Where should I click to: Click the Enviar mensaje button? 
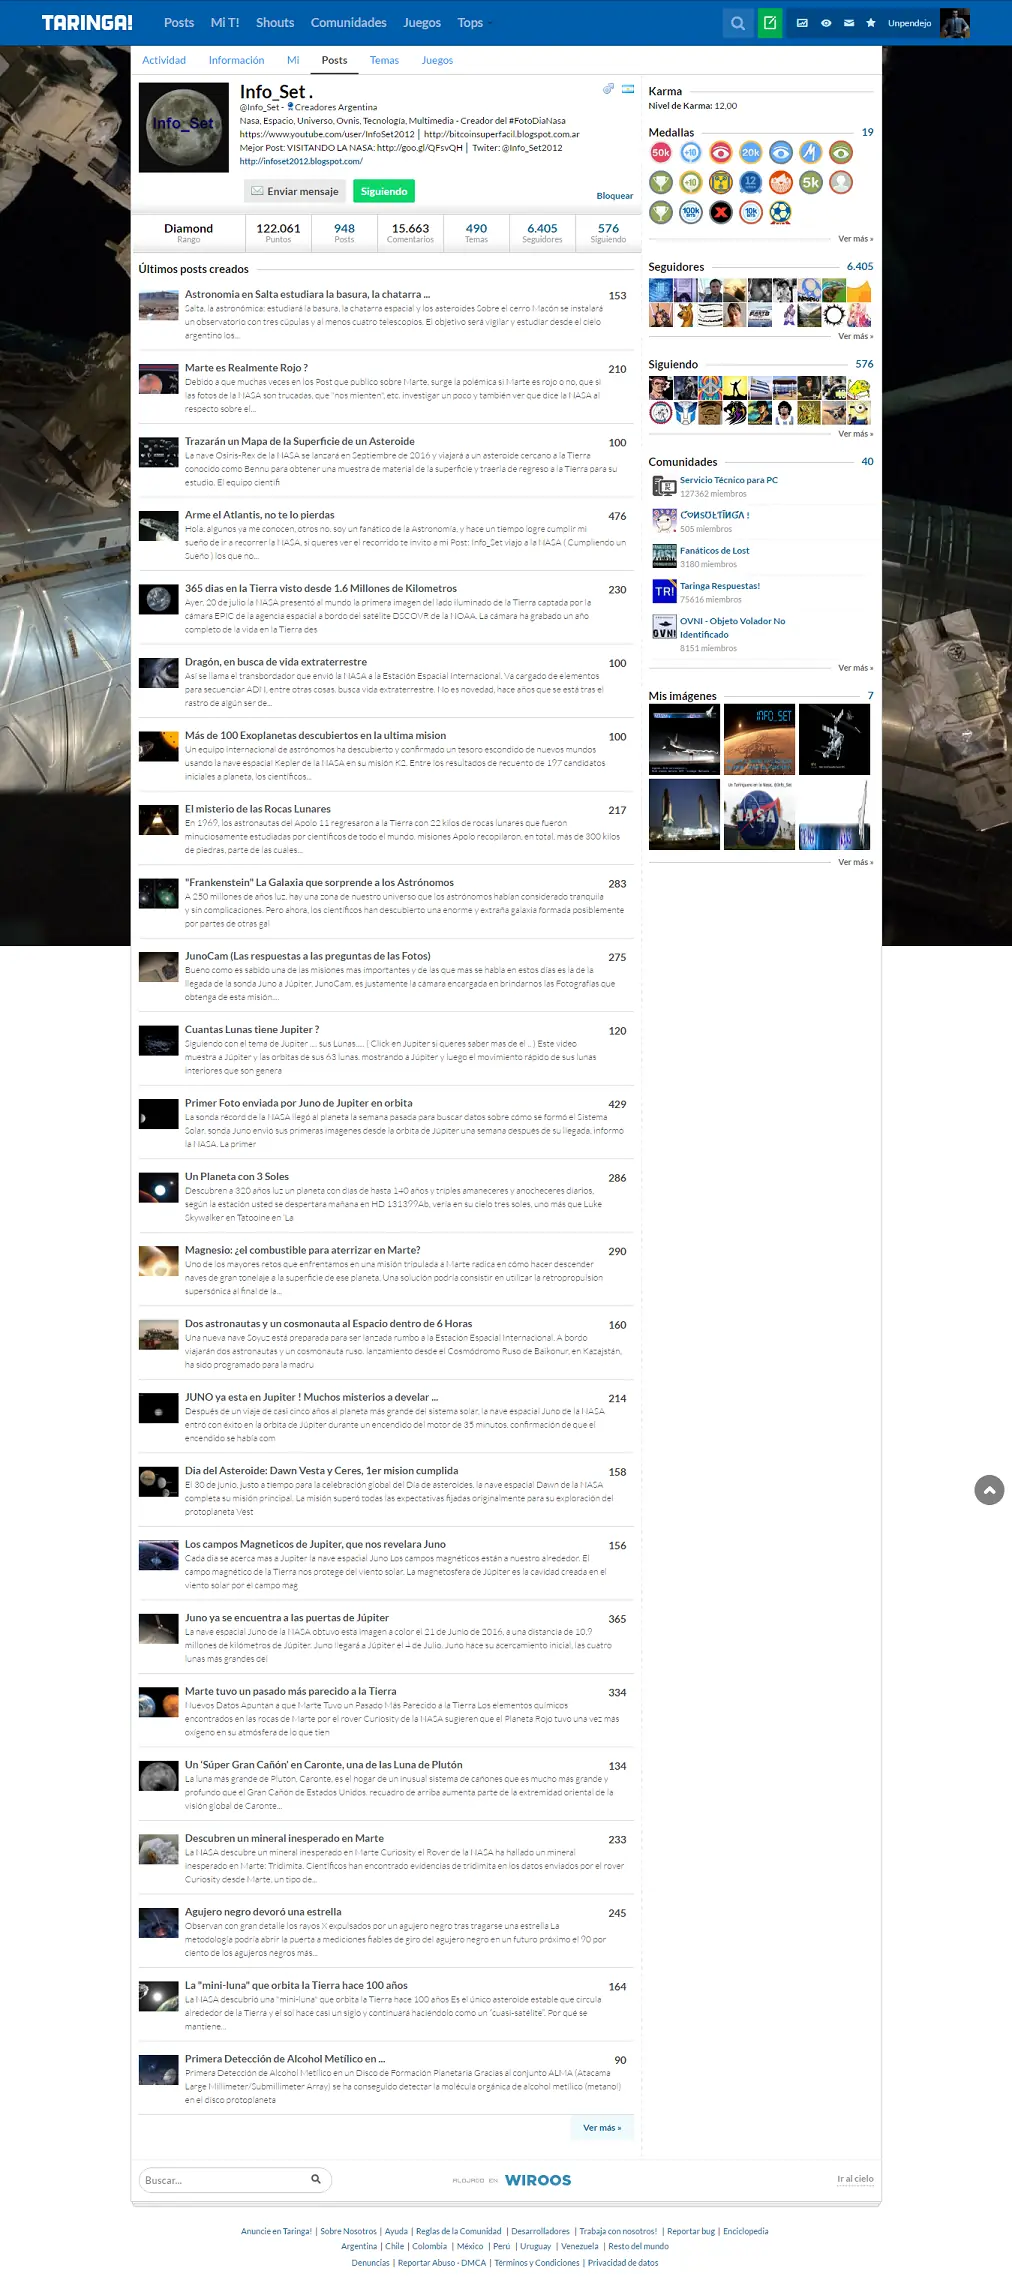coord(295,191)
